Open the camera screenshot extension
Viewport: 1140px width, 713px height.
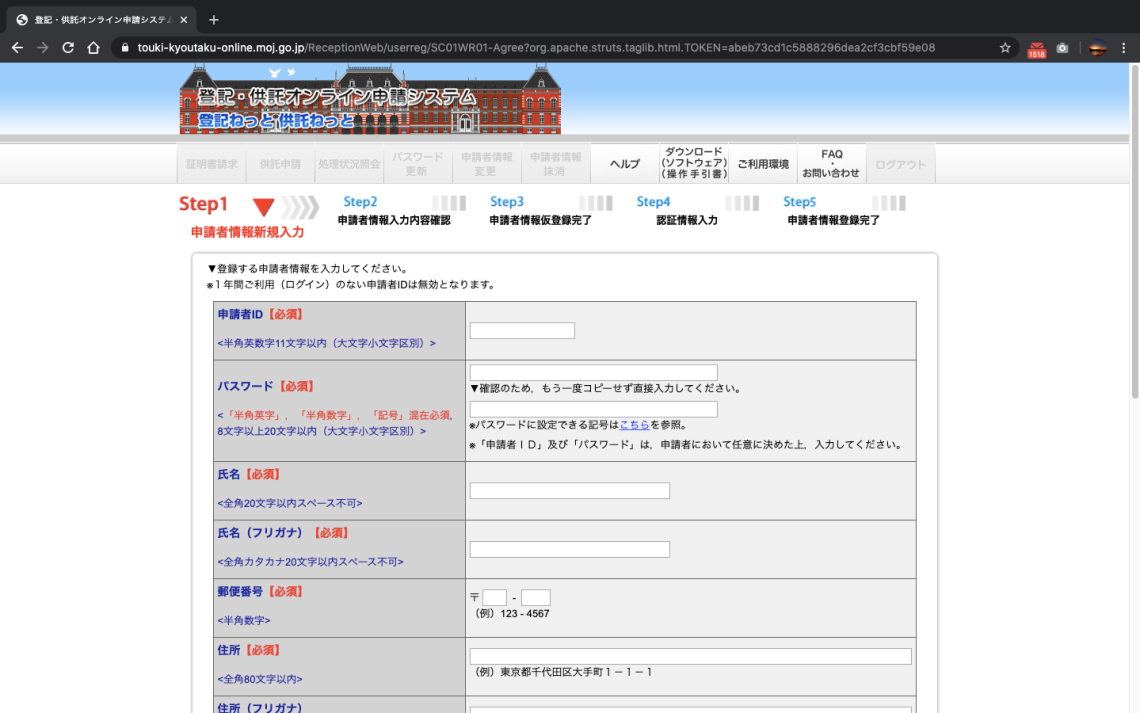1064,45
